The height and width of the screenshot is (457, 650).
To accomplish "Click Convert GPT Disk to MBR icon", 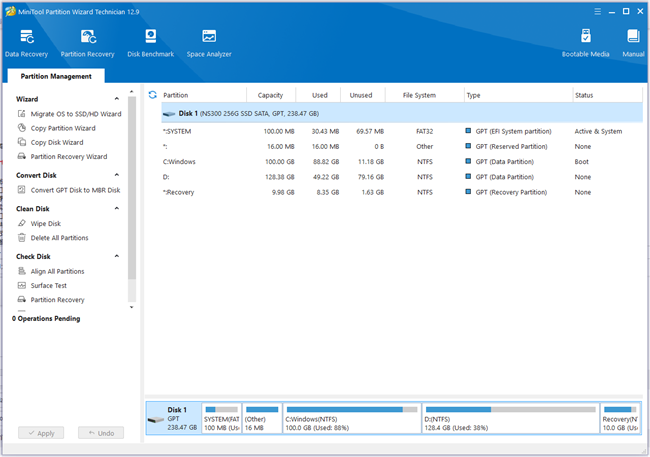I will (22, 190).
